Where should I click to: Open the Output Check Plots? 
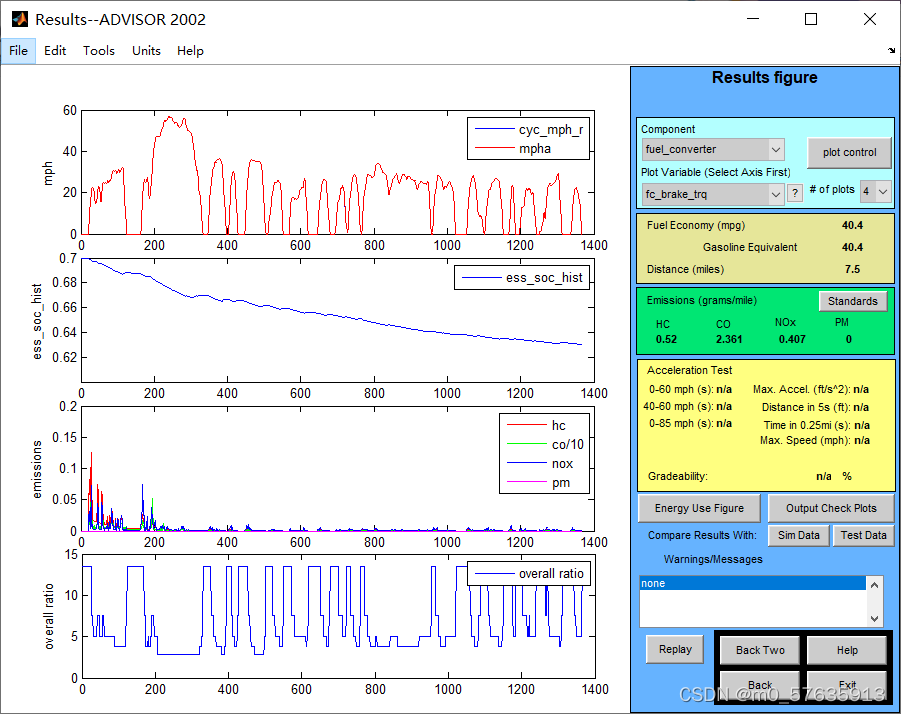(831, 508)
